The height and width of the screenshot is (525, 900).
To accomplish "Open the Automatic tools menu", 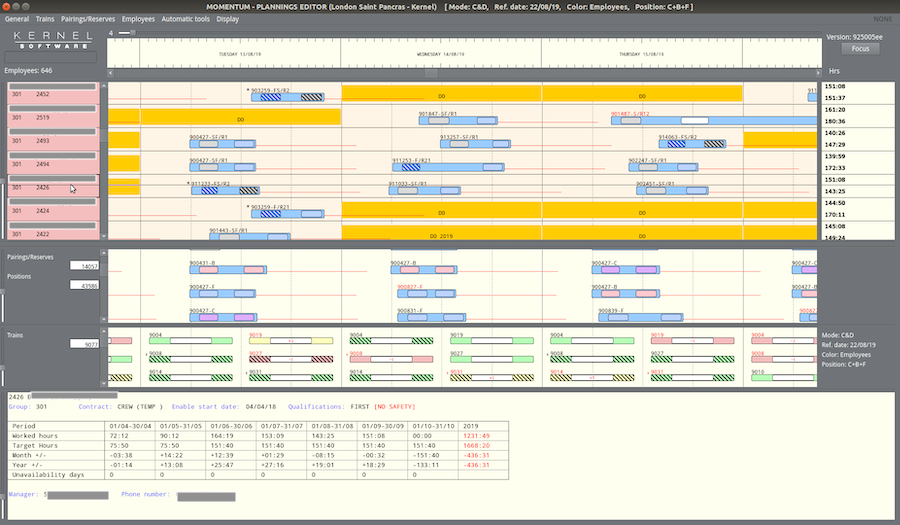I will [185, 19].
